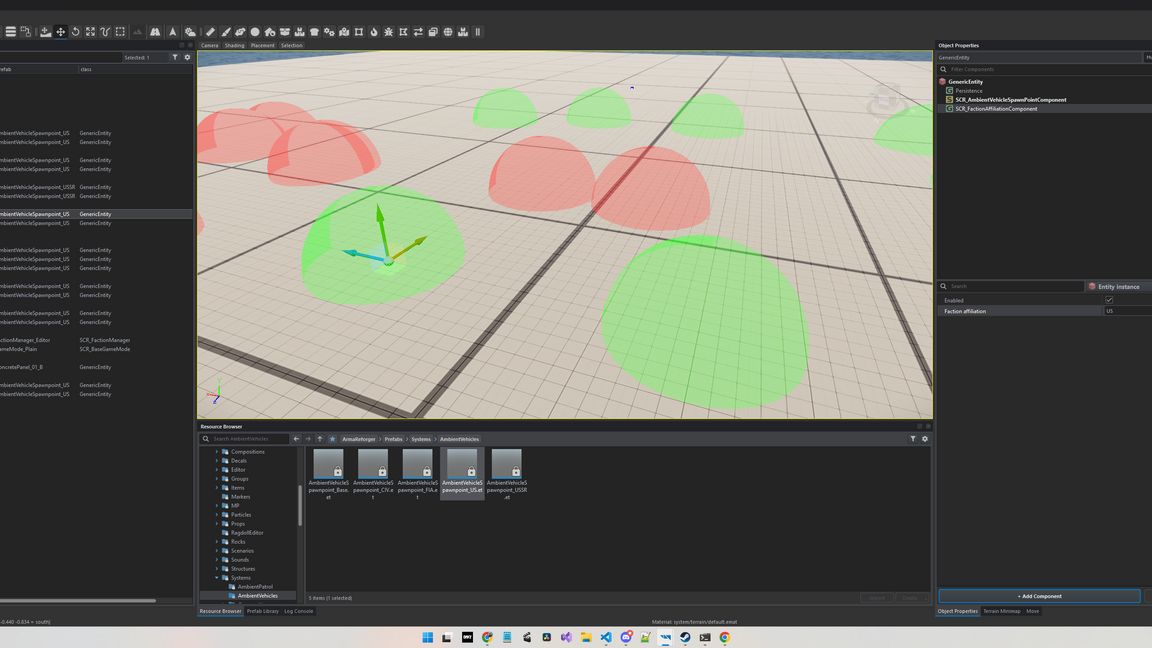Viewport: 1152px width, 648px height.
Task: Click the Resource Browser filter funnel icon
Action: click(913, 439)
